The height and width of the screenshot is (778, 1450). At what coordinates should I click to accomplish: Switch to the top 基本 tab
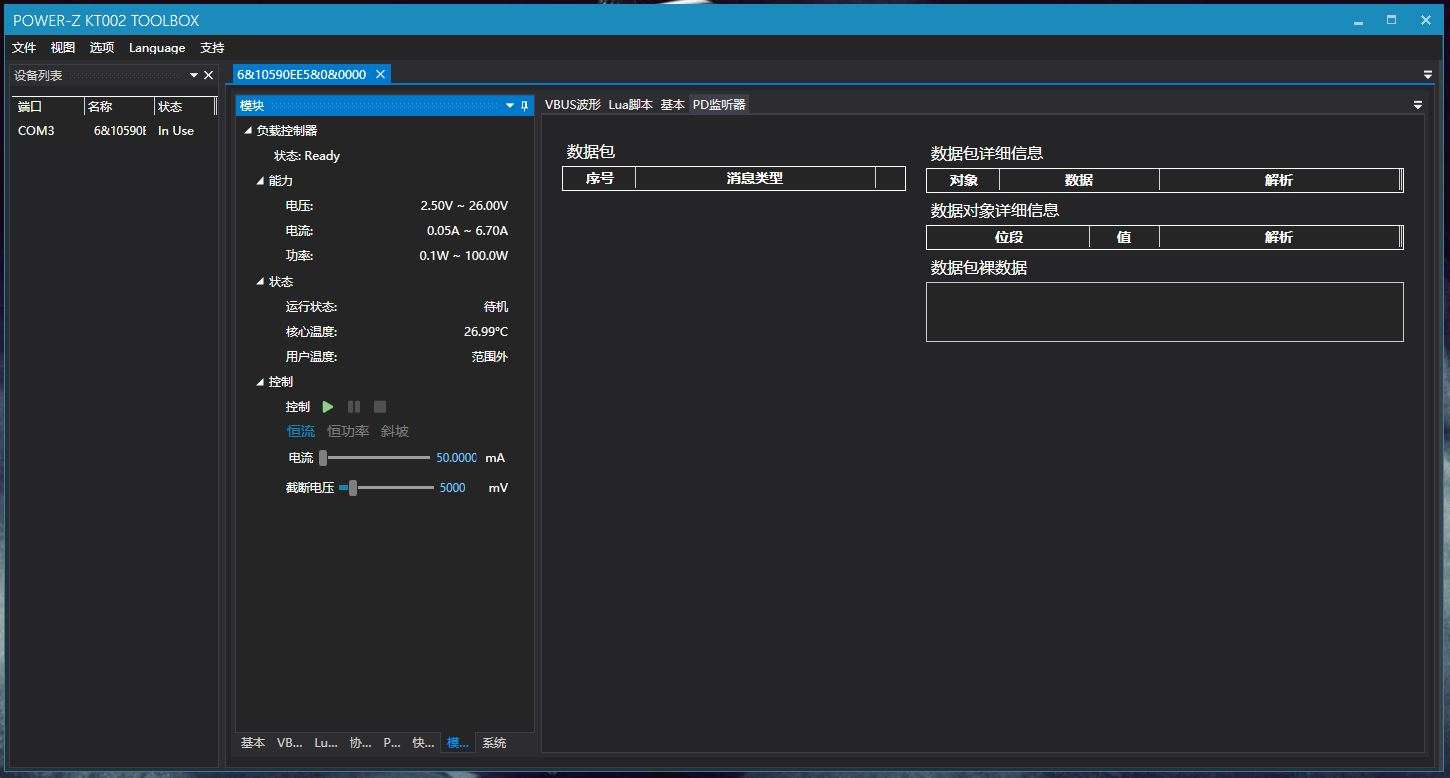pyautogui.click(x=673, y=105)
